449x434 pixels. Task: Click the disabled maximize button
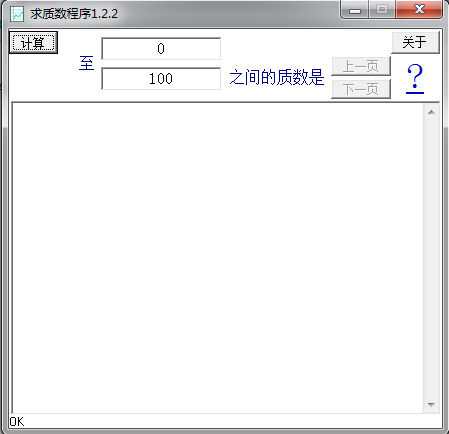point(382,9)
